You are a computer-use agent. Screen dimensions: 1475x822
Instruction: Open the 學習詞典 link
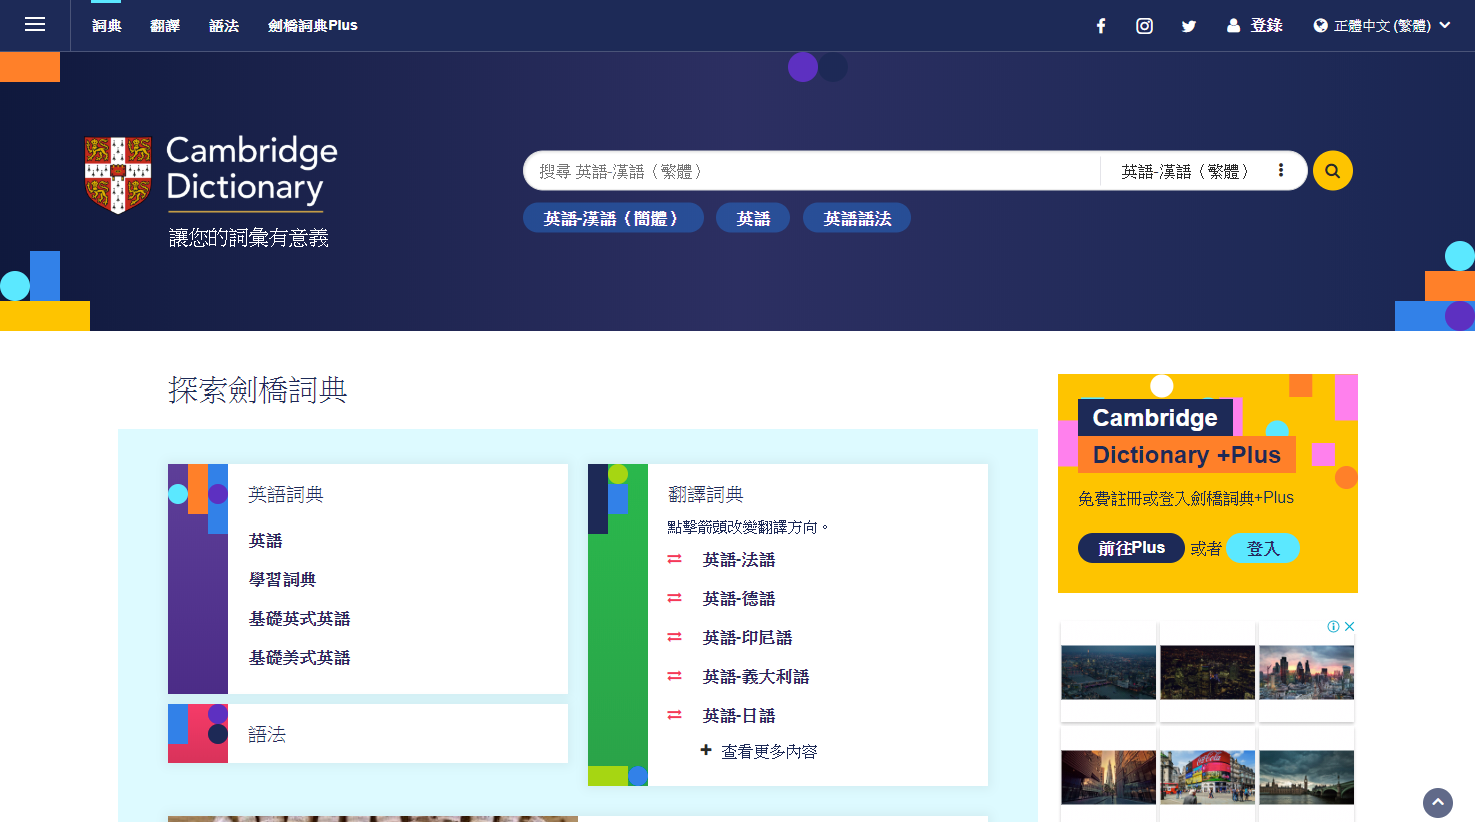282,580
